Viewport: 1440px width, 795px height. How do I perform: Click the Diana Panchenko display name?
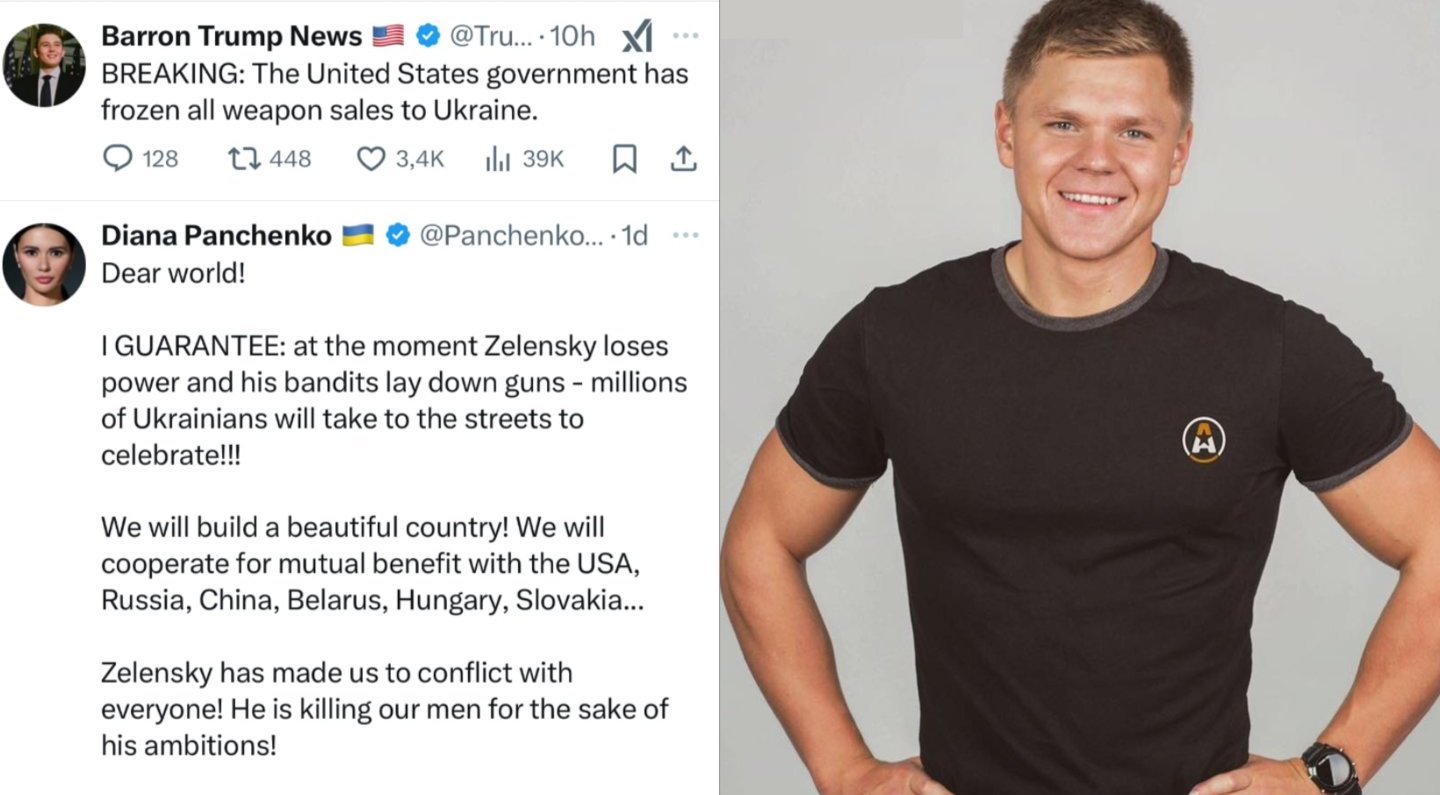point(216,236)
